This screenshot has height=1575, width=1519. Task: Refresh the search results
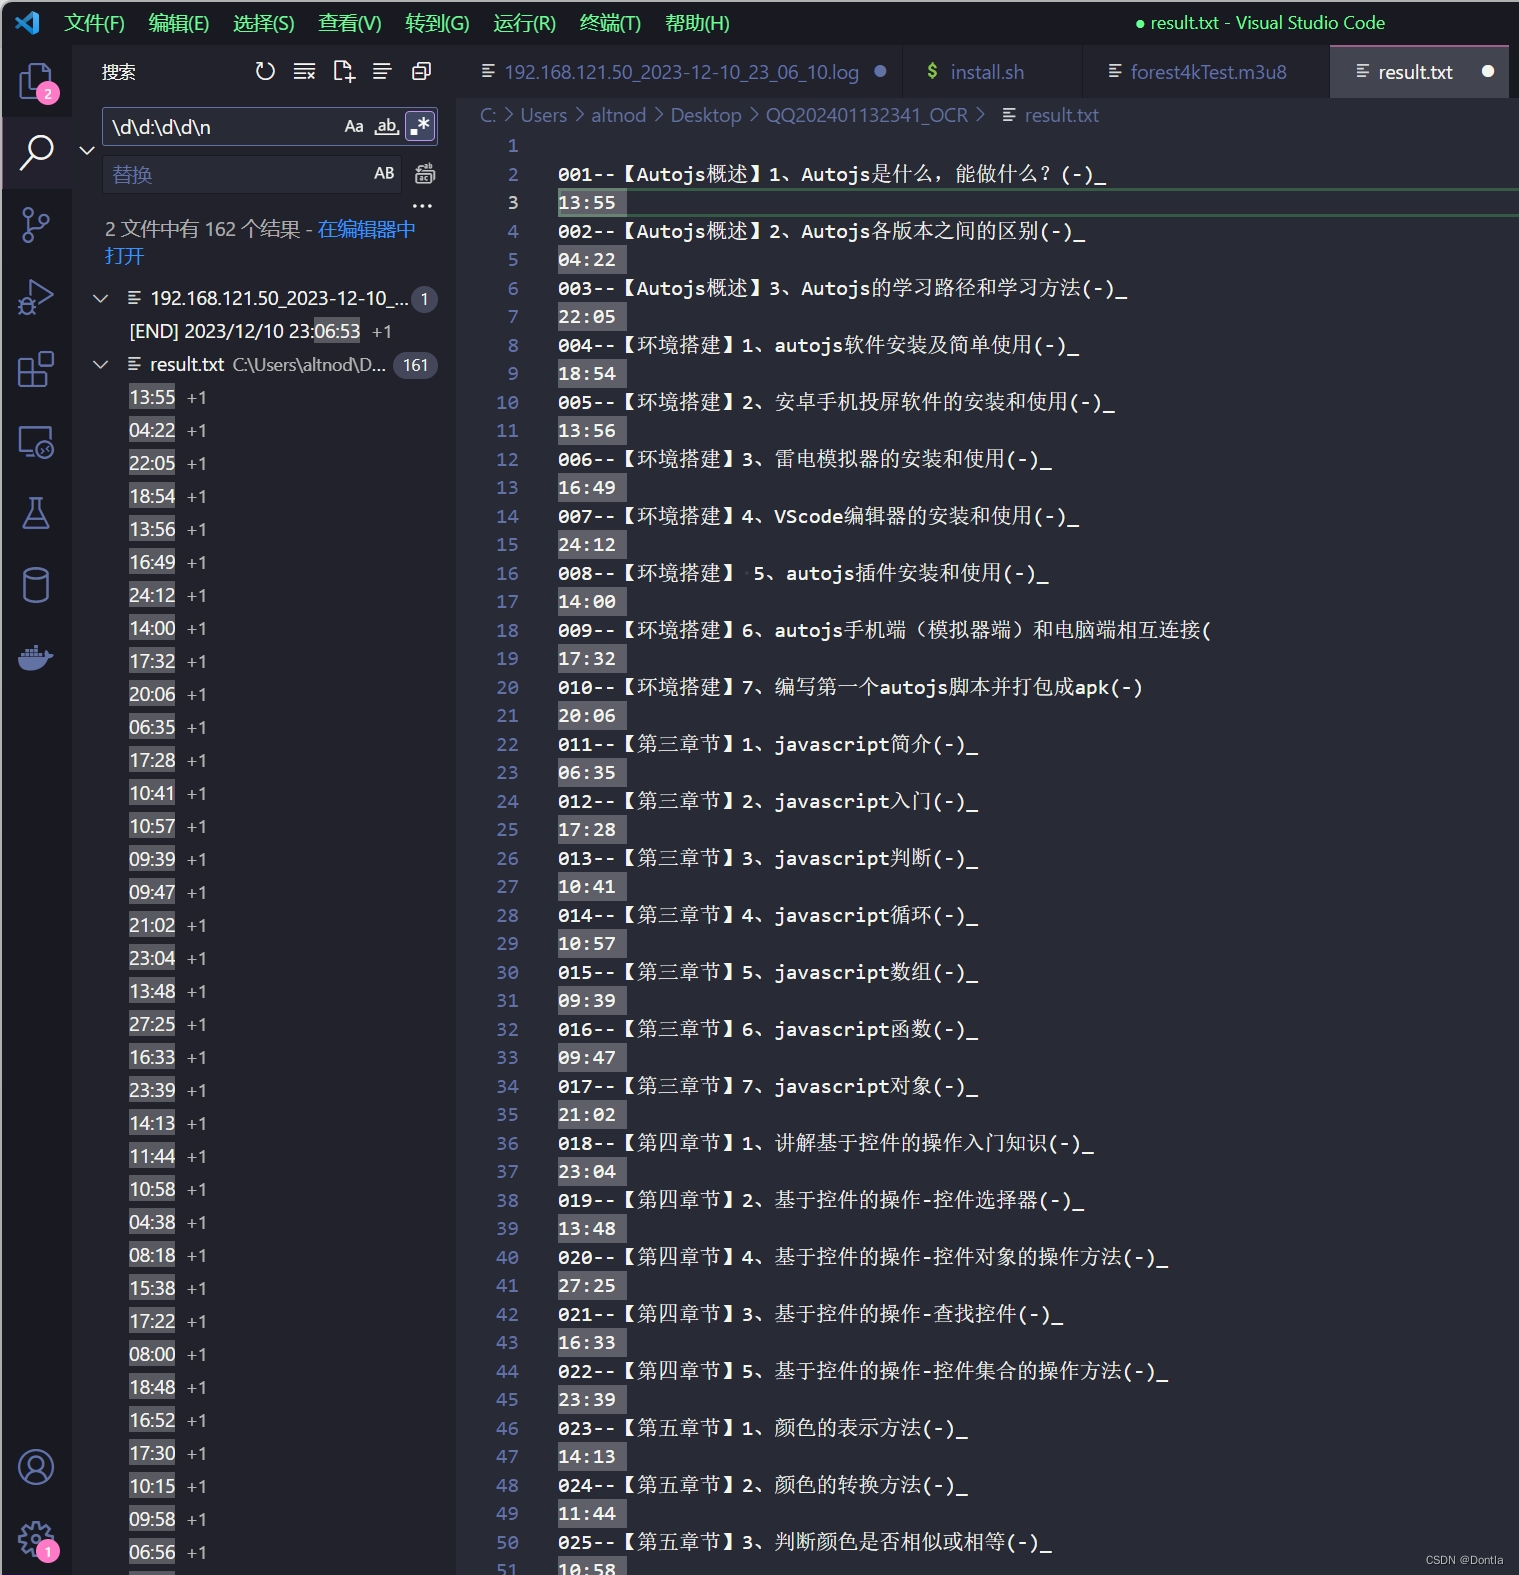coord(265,71)
